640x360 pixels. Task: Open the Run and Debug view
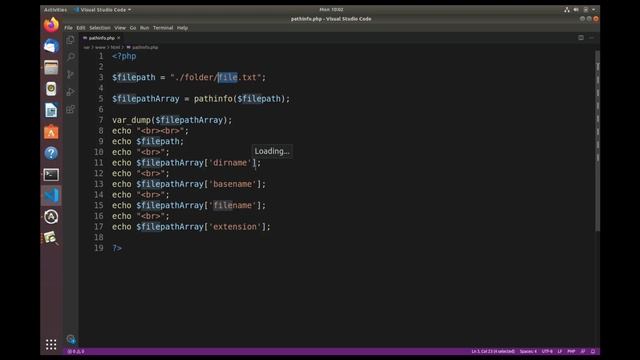point(71,92)
